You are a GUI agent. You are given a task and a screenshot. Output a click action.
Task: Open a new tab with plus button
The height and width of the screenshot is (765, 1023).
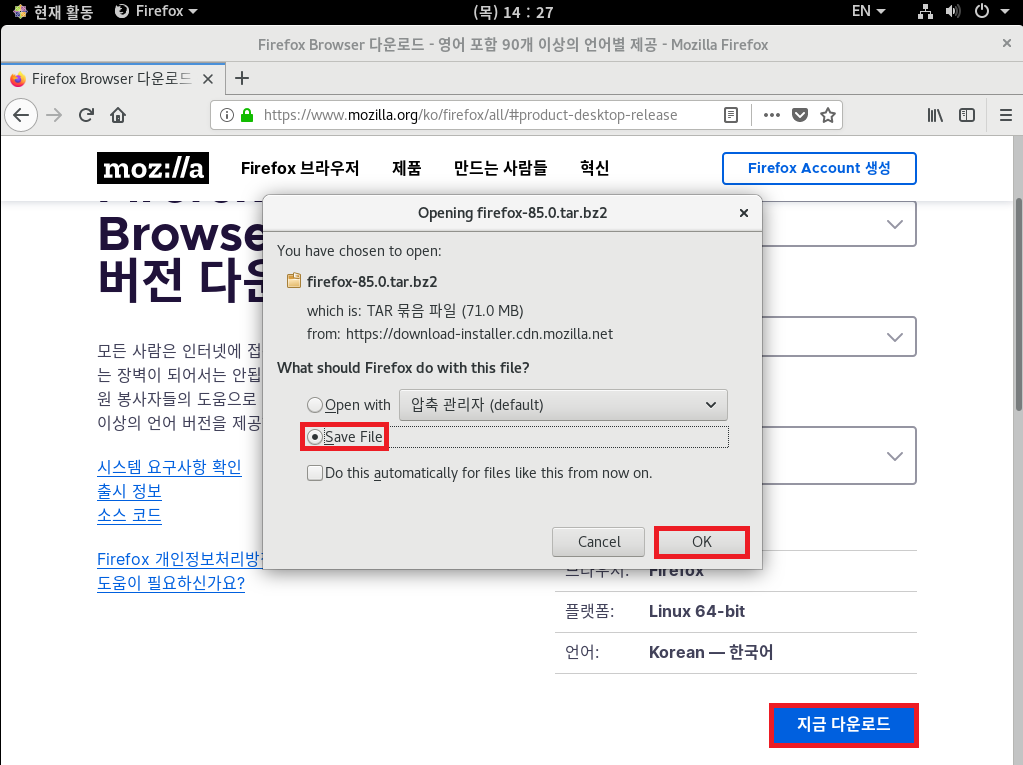click(x=242, y=78)
